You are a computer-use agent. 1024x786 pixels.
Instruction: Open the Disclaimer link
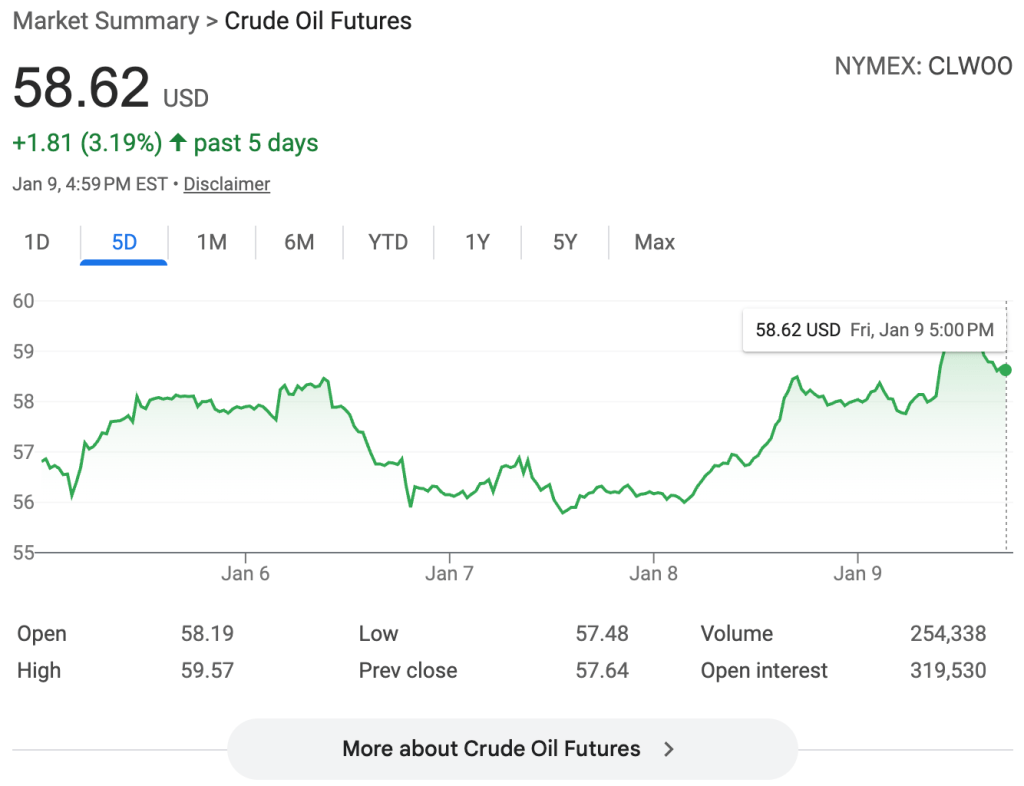227,184
